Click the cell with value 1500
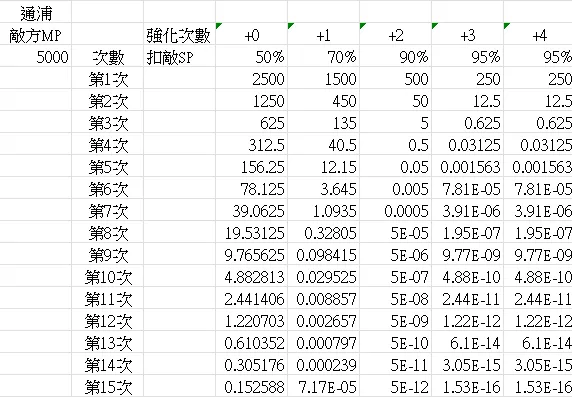 324,78
